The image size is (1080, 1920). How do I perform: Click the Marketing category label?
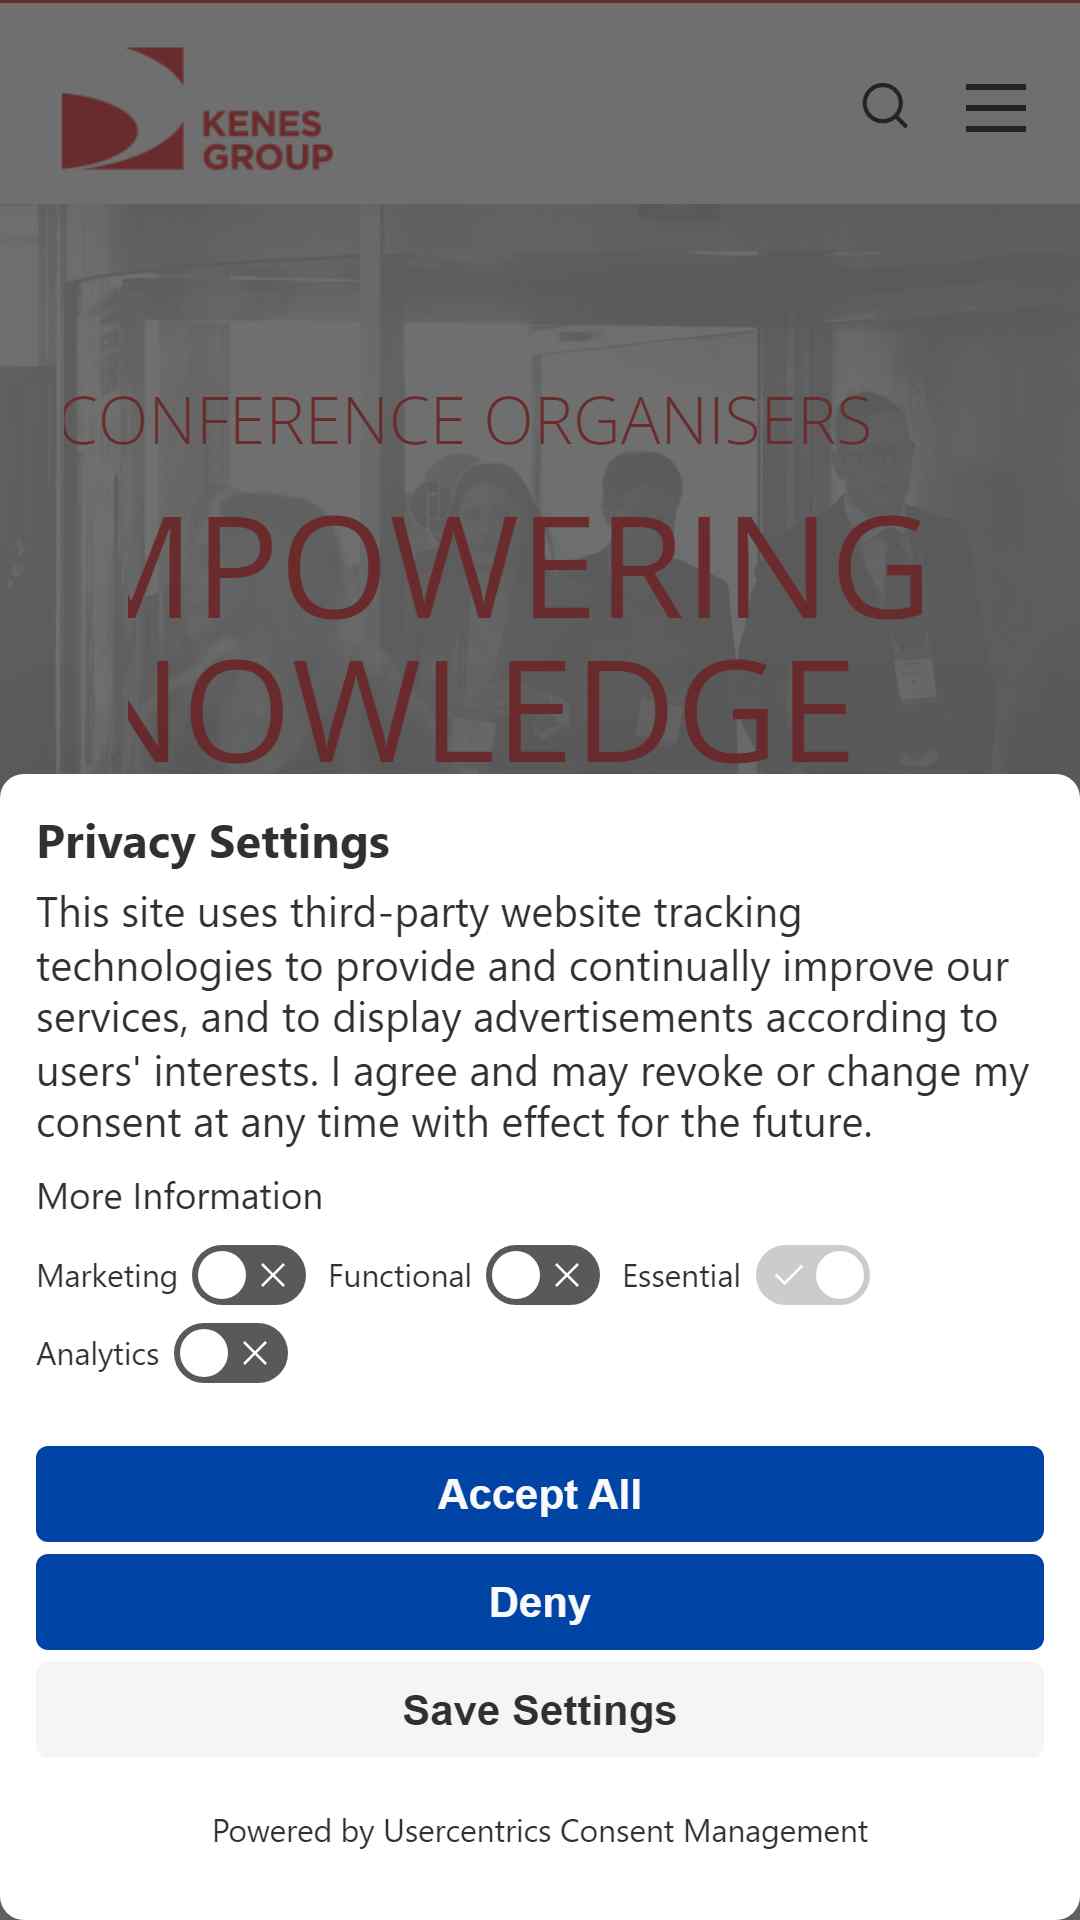pyautogui.click(x=107, y=1276)
